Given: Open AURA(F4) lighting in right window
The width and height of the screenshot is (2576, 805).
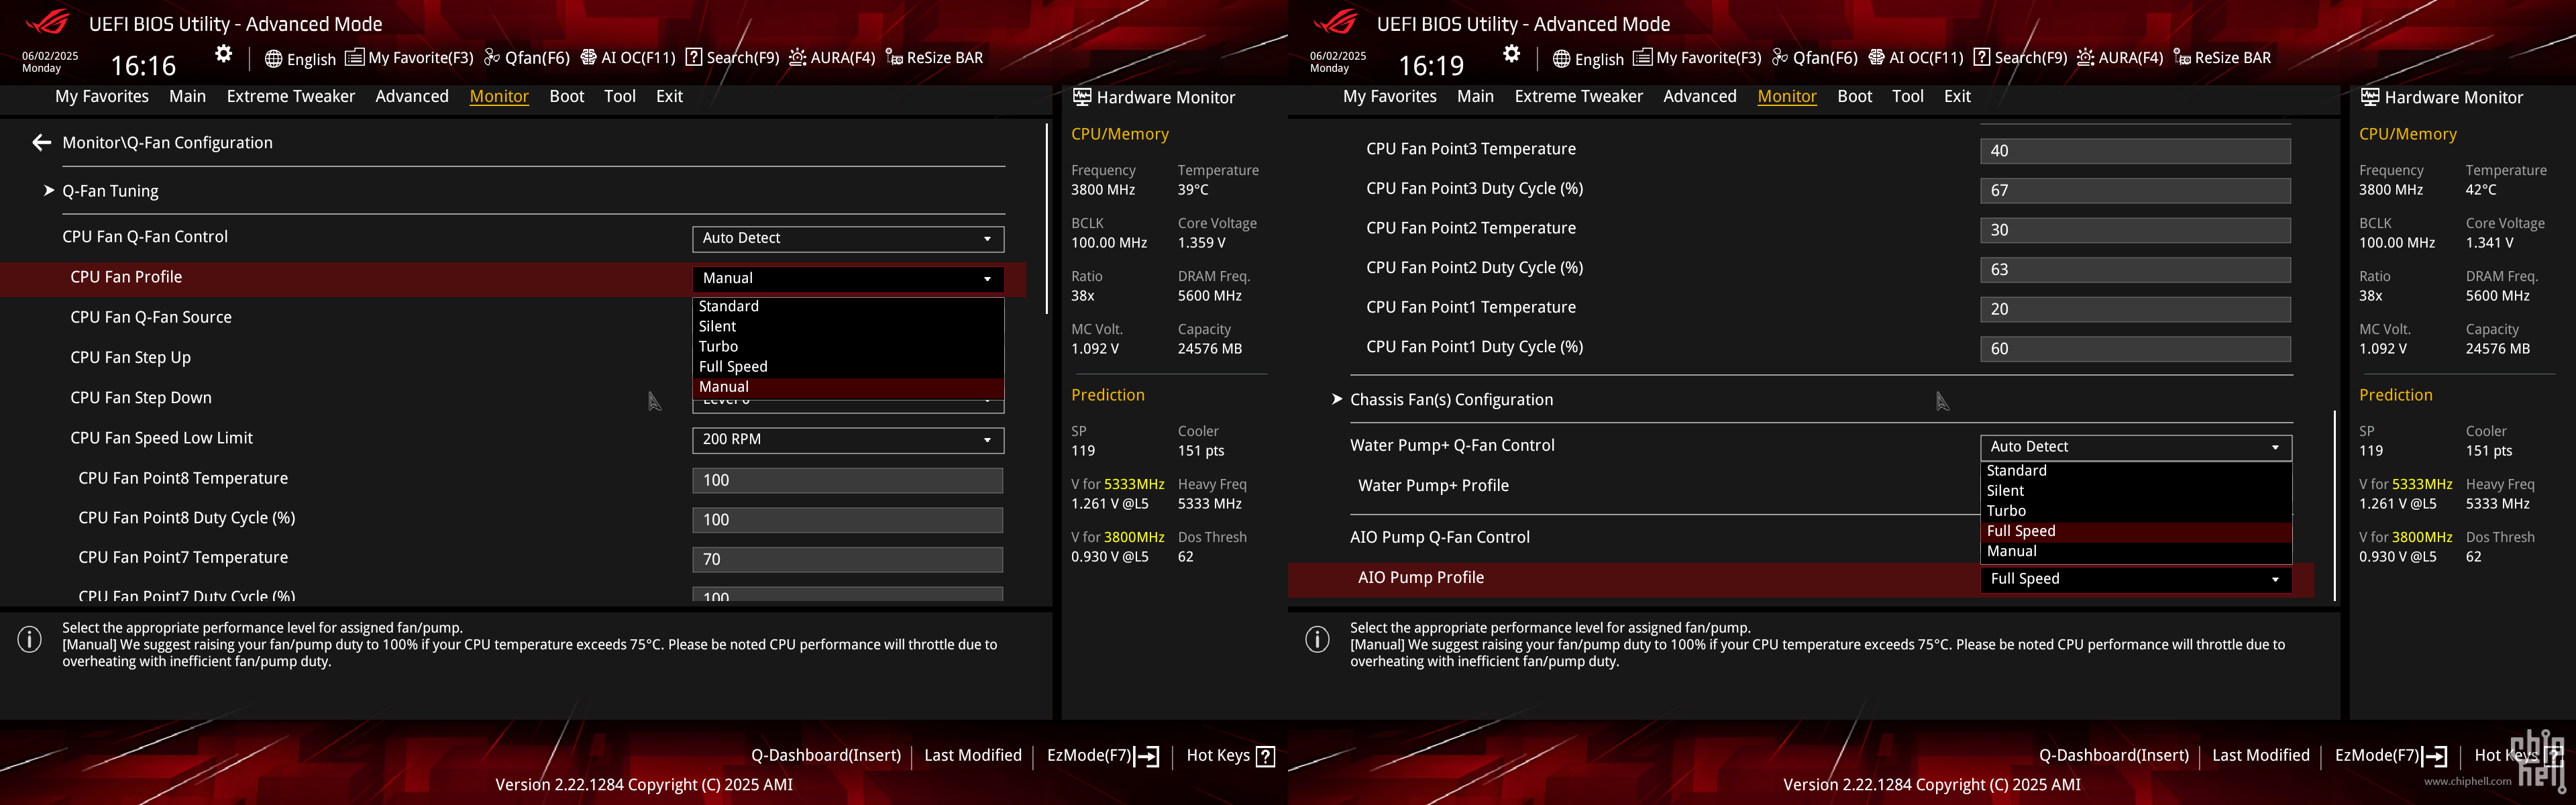Looking at the screenshot, I should coord(2120,58).
